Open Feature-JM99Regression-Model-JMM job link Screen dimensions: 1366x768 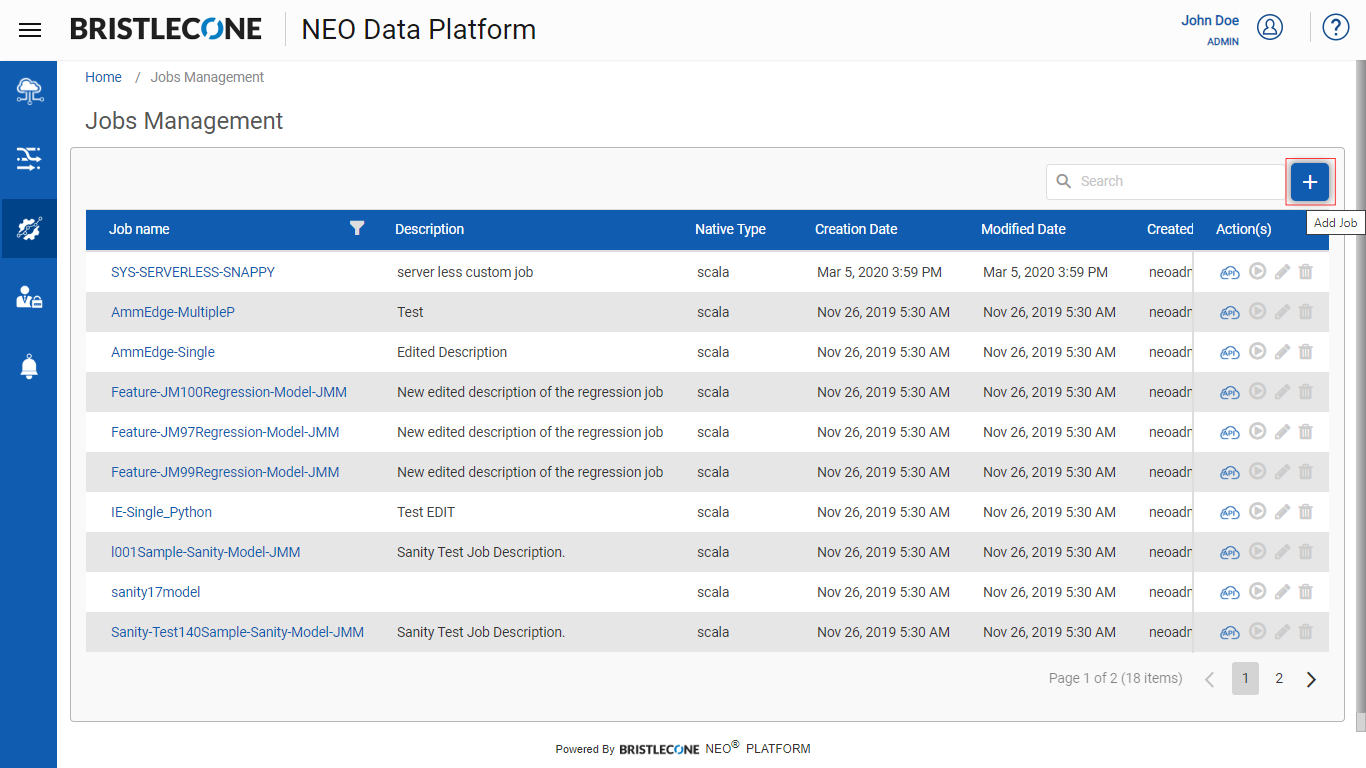pos(225,472)
